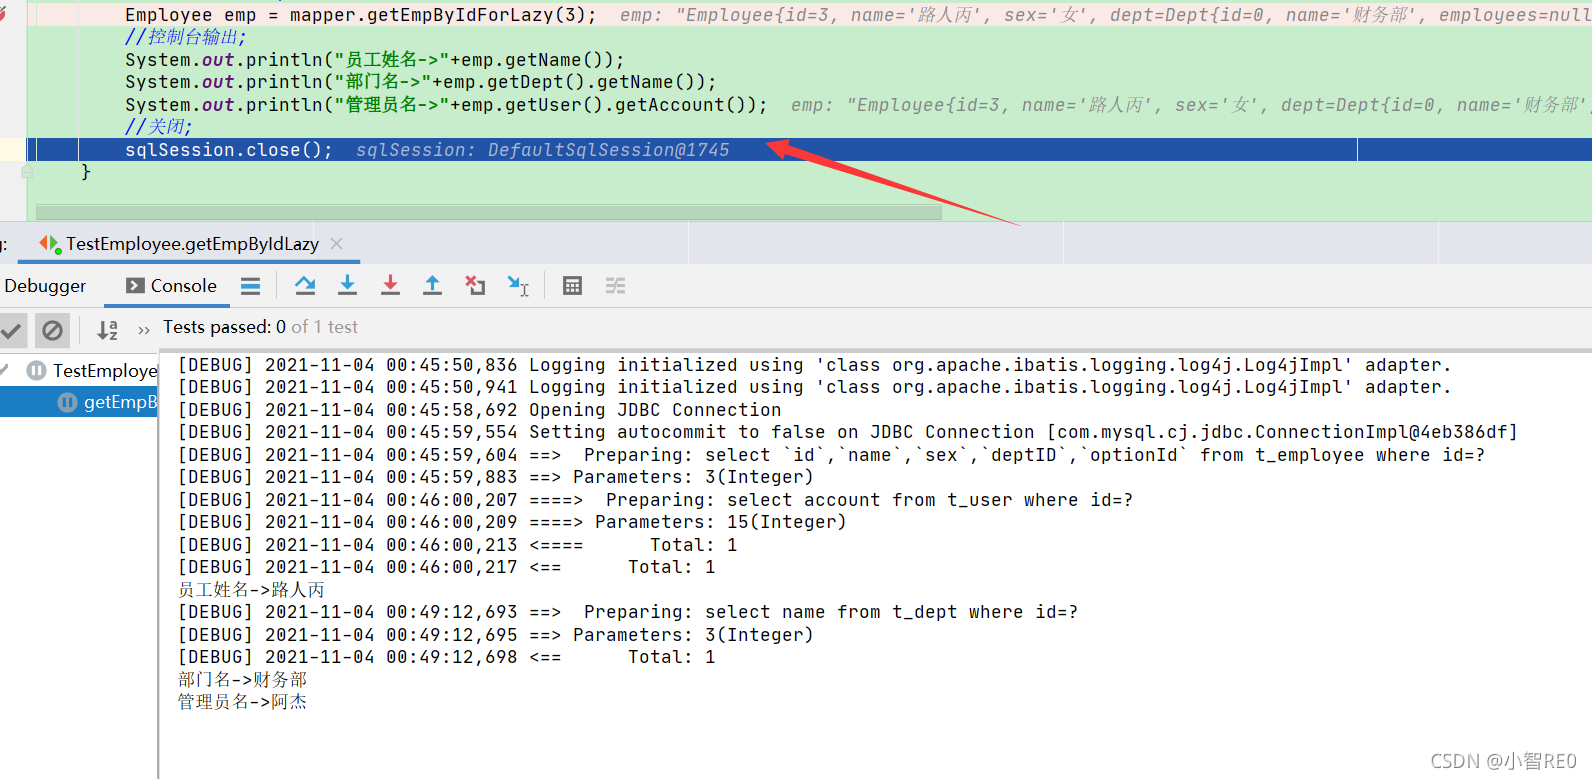Click the breakpoint icon in the gutter

[3, 14]
